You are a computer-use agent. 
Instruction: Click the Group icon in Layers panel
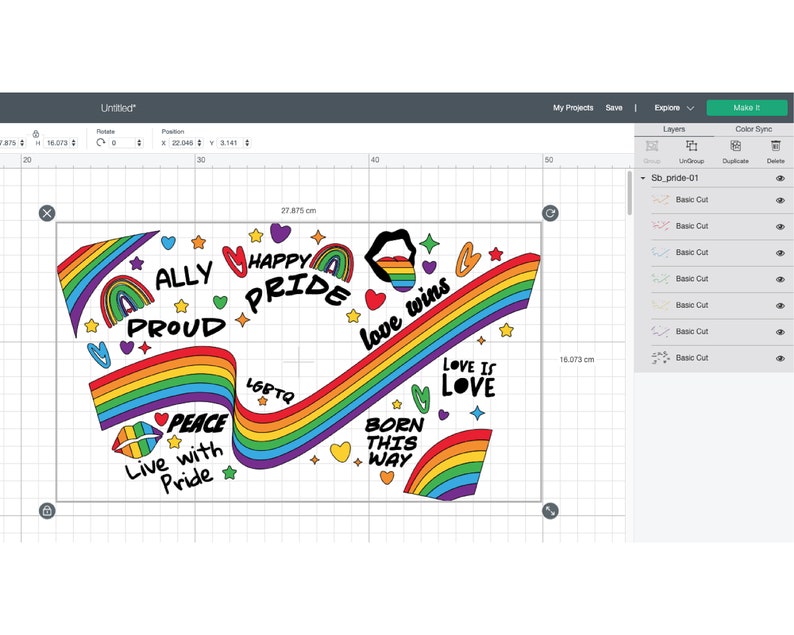pos(652,146)
